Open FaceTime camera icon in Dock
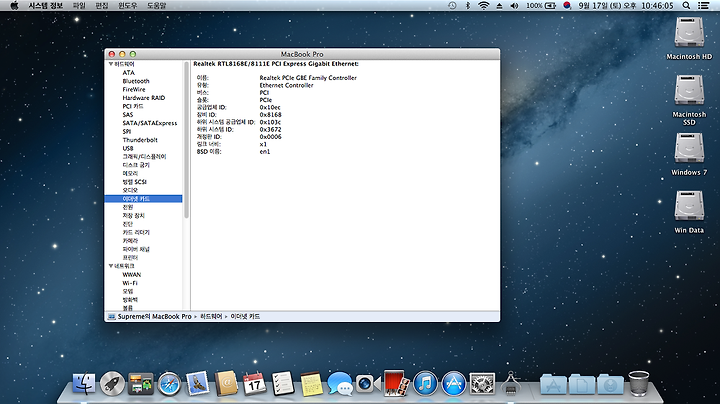This screenshot has width=720, height=404. [368, 384]
